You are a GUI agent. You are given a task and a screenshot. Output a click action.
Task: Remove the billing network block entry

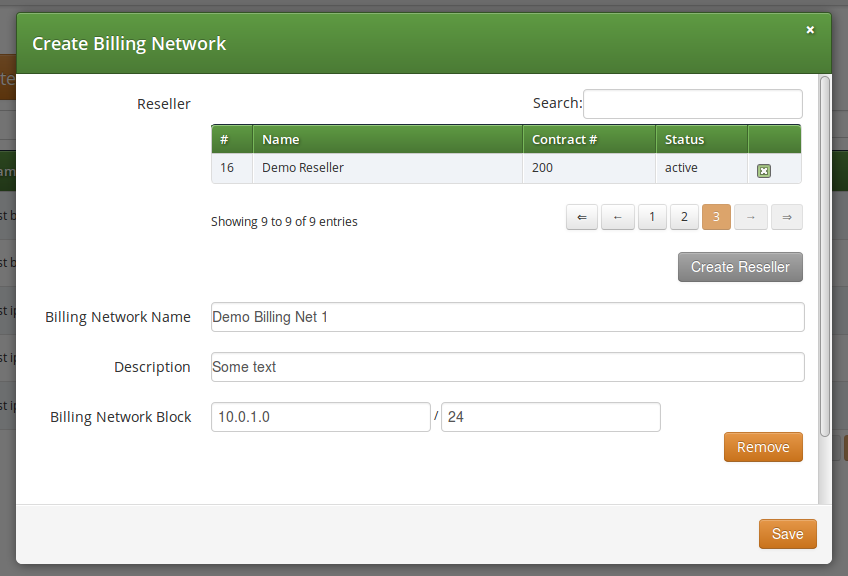point(763,447)
